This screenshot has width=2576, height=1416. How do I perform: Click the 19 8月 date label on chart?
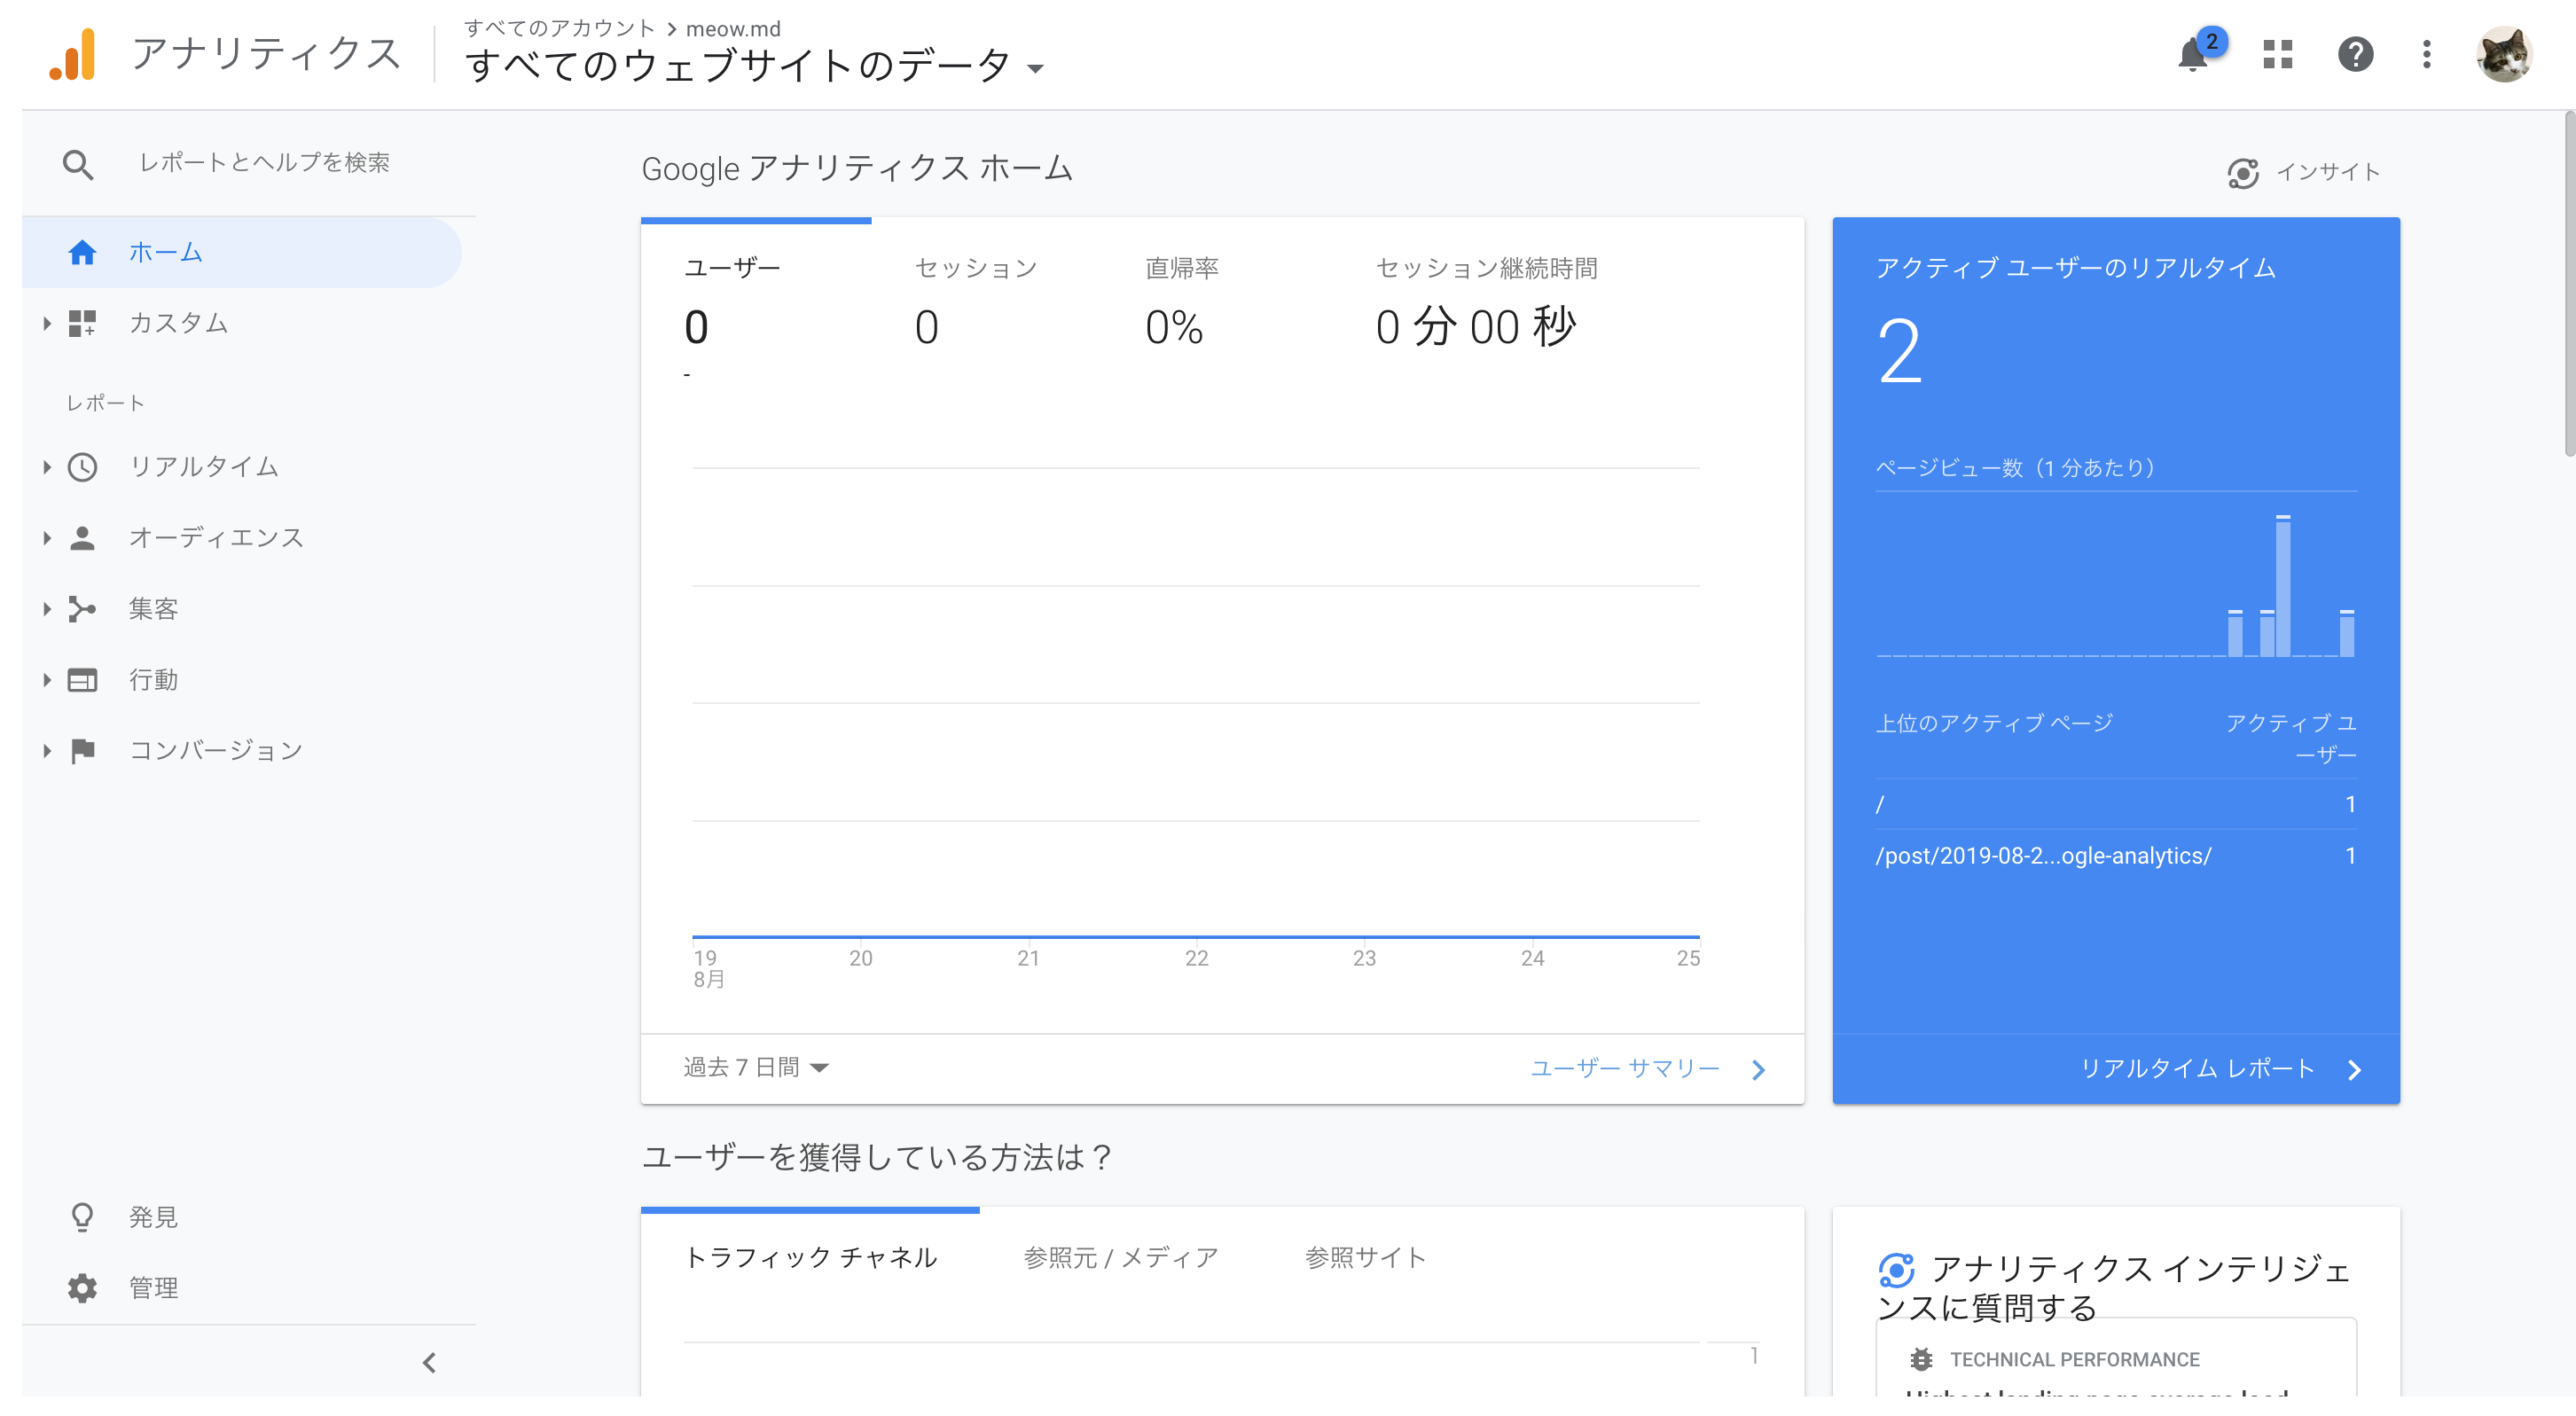708,969
